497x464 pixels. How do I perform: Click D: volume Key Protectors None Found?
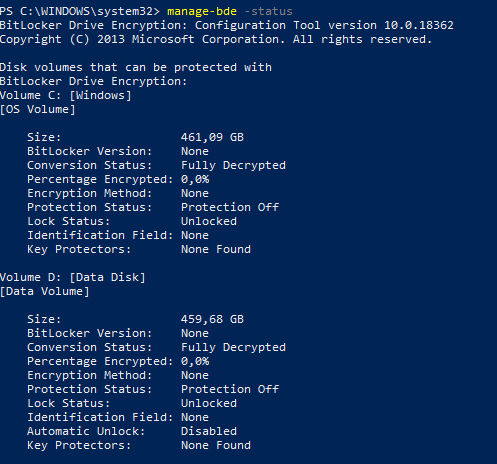tap(216, 445)
